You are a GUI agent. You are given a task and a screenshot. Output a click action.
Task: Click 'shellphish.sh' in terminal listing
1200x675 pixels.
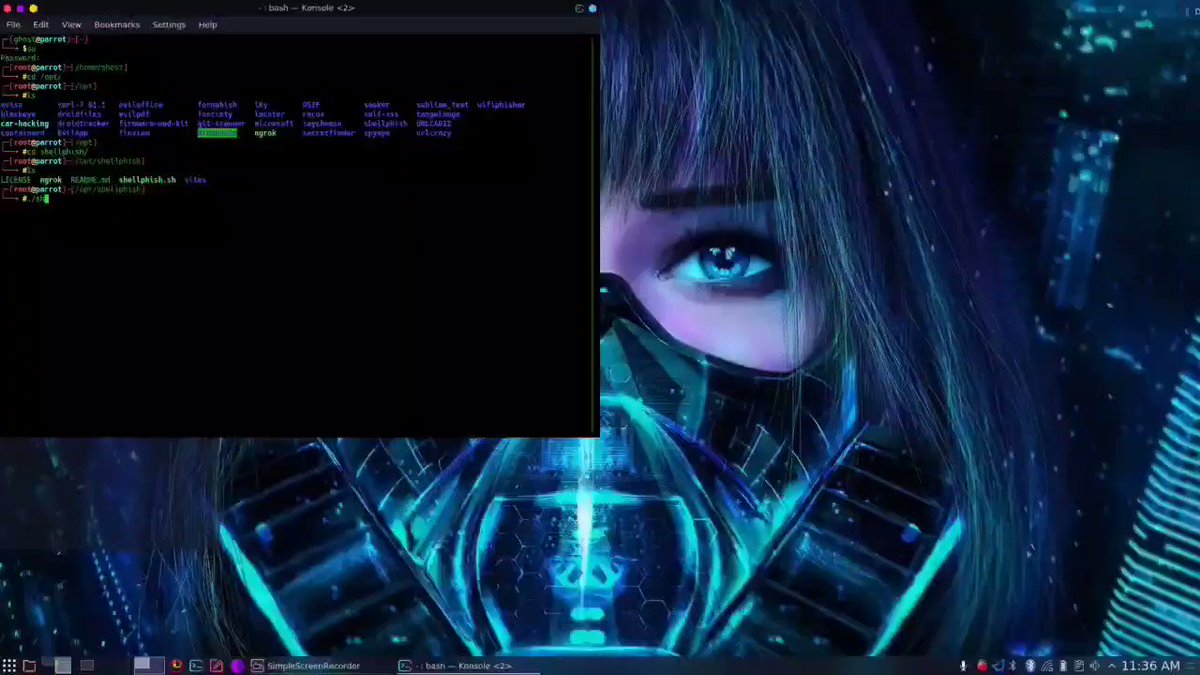(147, 180)
